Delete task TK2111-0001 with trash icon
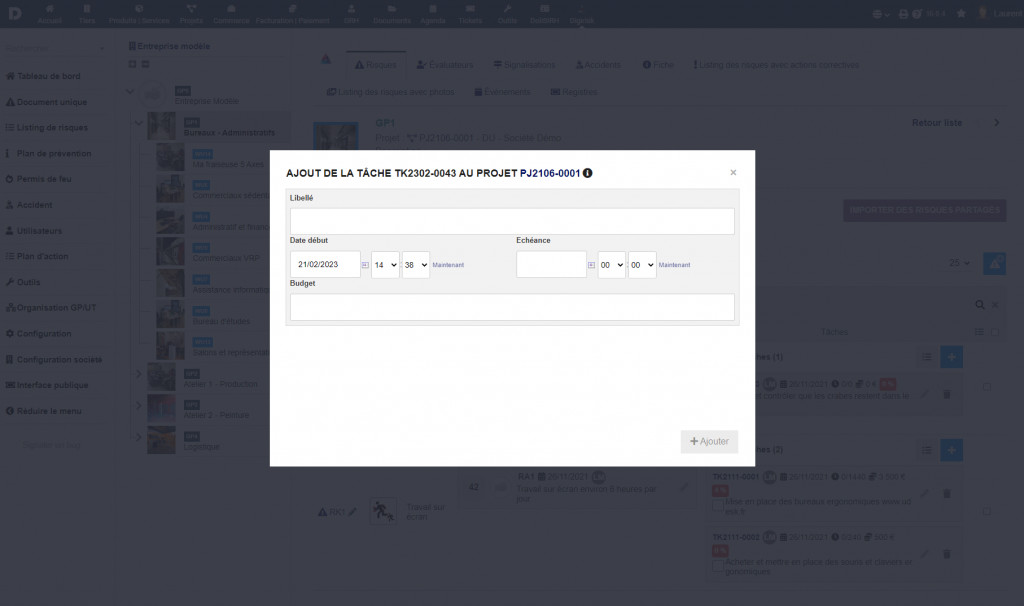 tap(947, 494)
